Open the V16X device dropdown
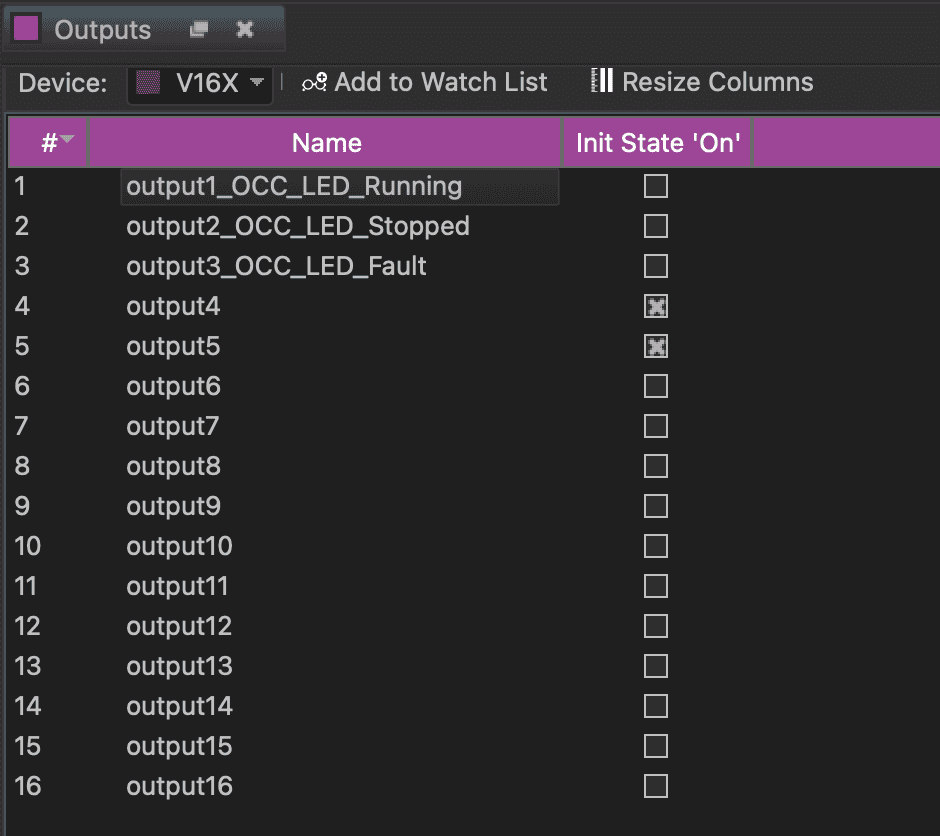This screenshot has height=836, width=940. tap(257, 82)
